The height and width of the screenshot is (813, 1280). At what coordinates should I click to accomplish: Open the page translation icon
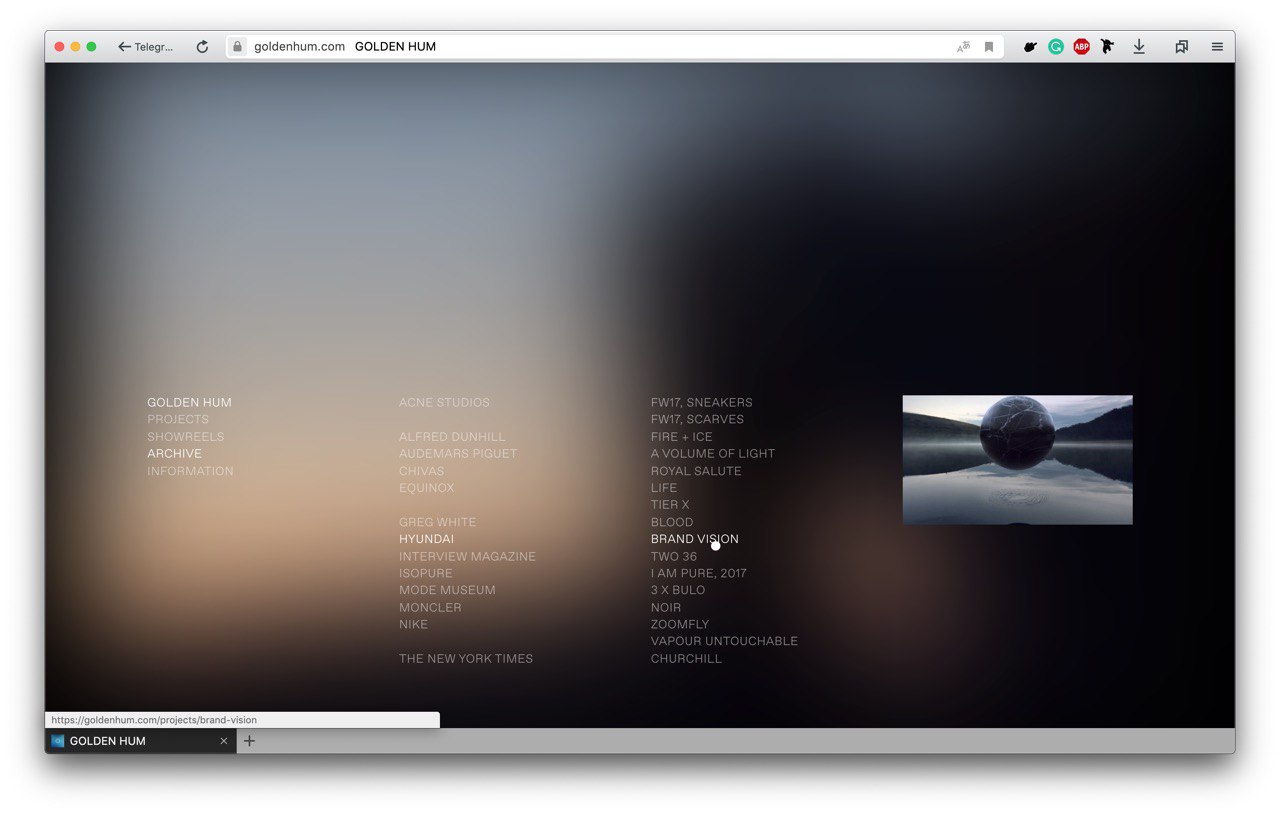[x=963, y=46]
